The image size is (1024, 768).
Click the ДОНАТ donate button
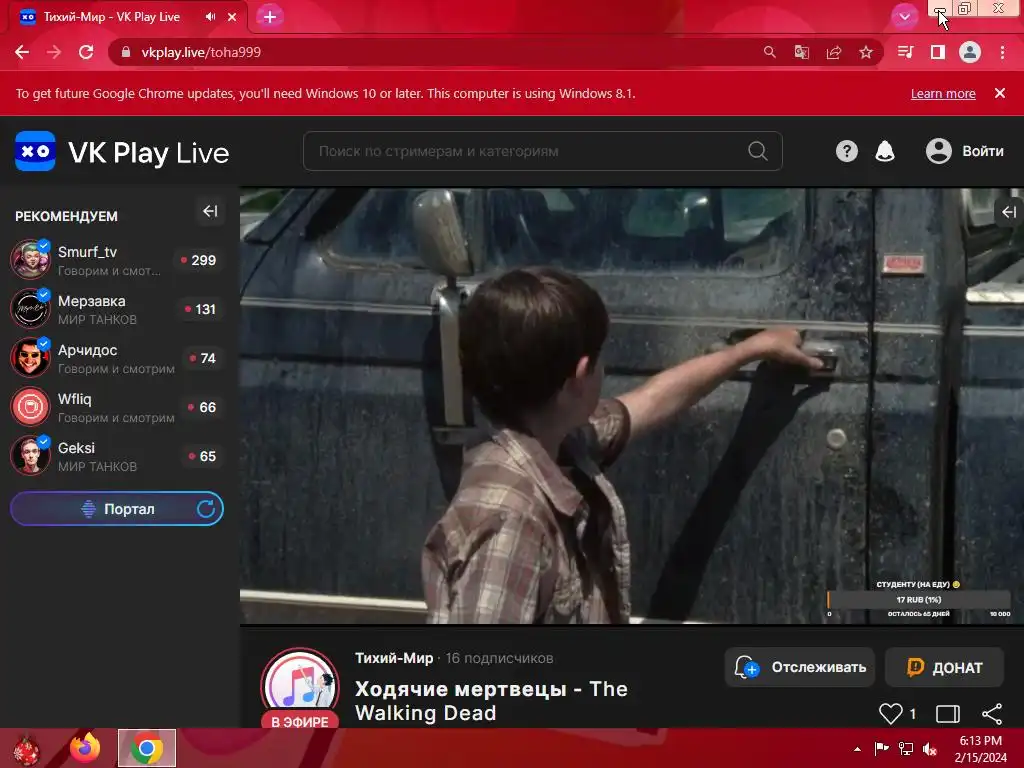tap(944, 667)
